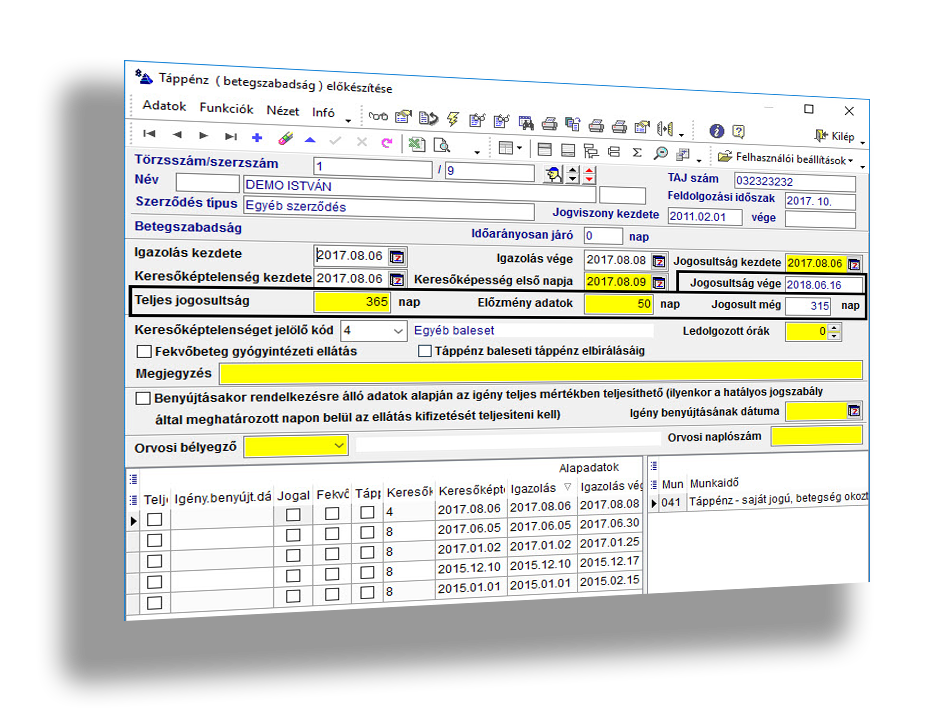The height and width of the screenshot is (726, 952).
Task: Expand overflow arrow after print preview icon
Action: [x=477, y=152]
